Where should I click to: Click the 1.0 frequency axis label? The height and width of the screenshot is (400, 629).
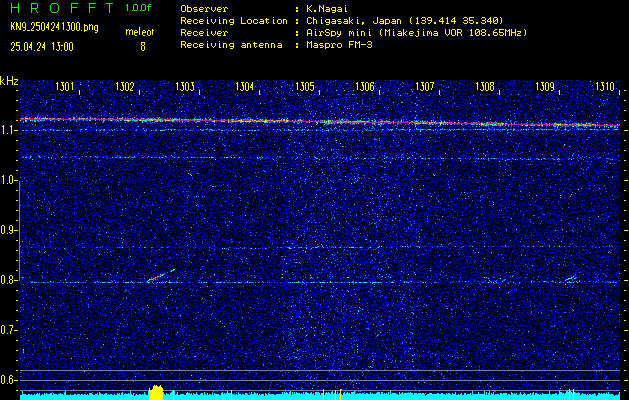(7, 180)
